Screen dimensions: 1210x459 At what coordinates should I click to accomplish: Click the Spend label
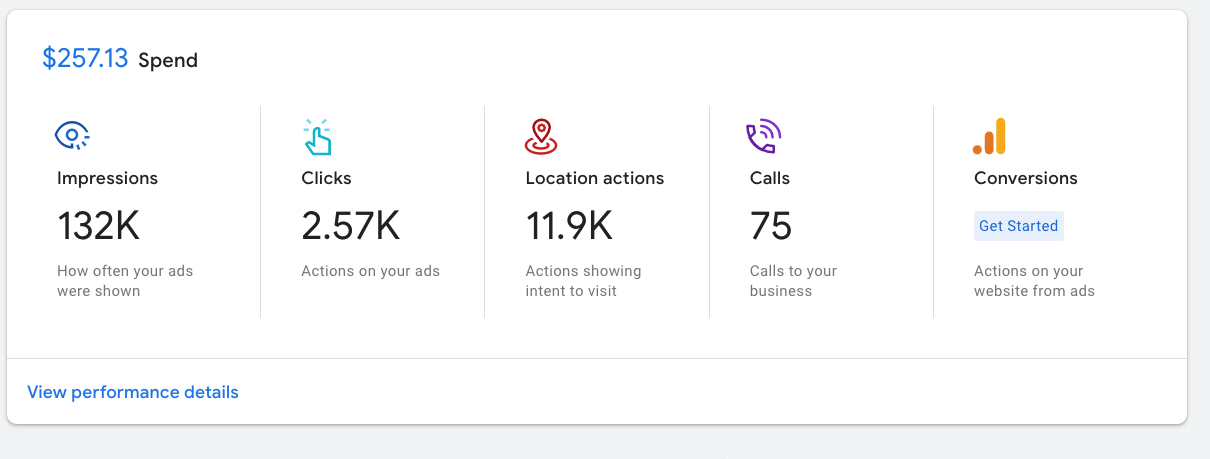[168, 61]
